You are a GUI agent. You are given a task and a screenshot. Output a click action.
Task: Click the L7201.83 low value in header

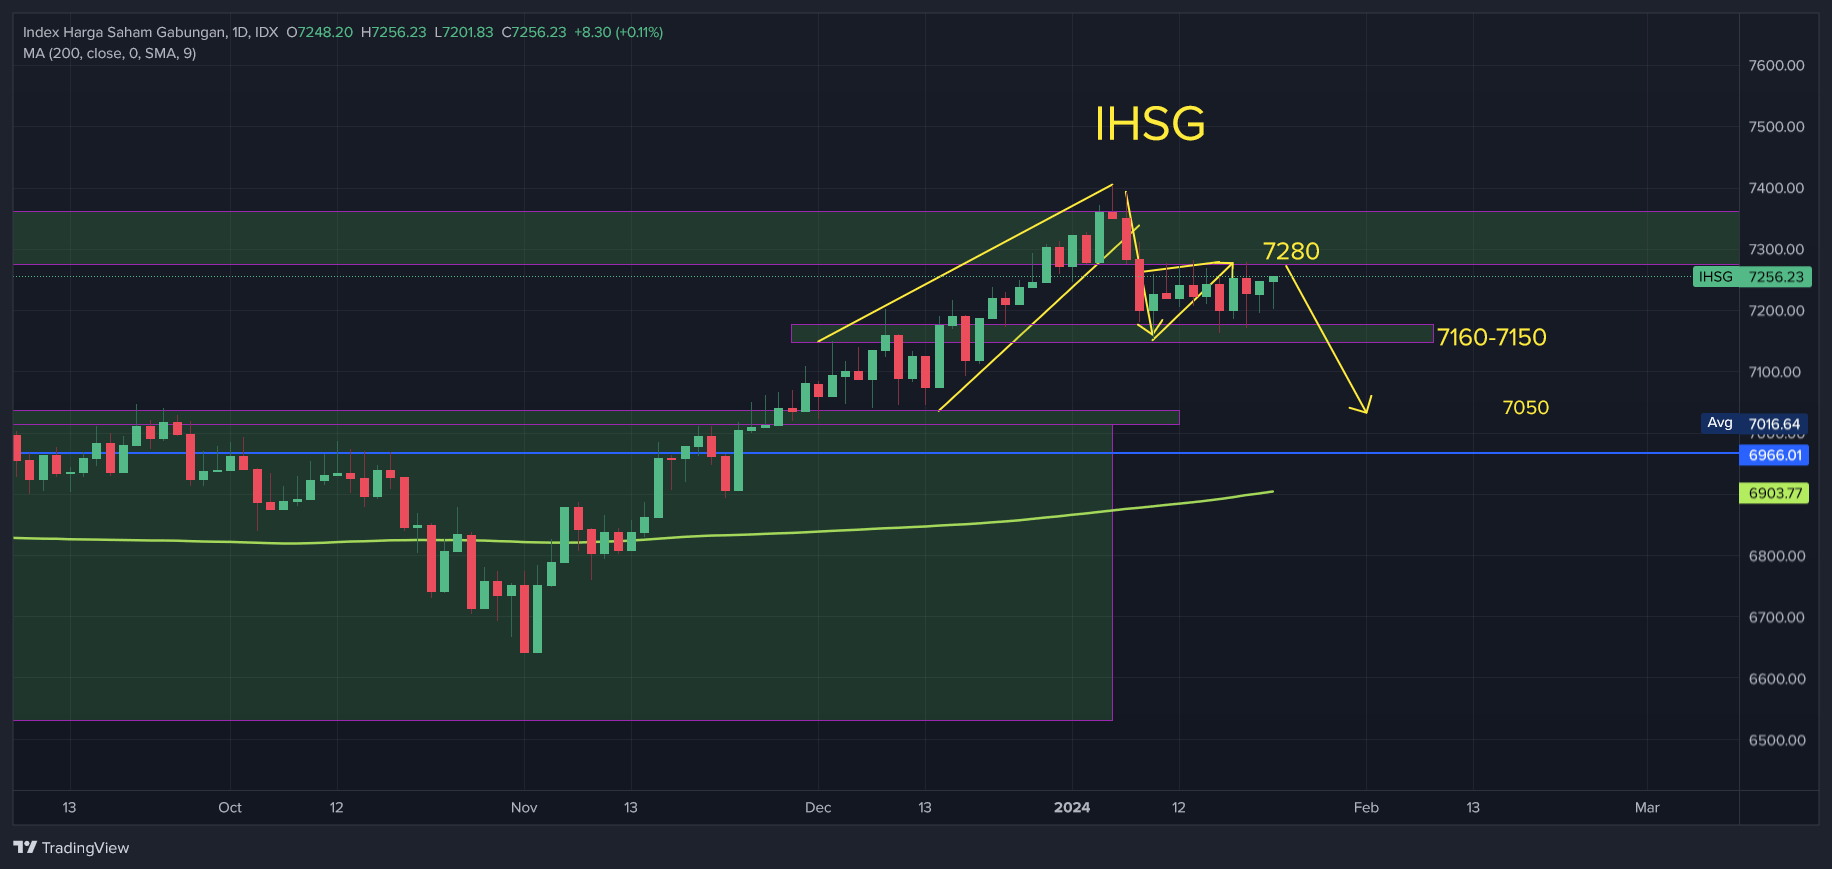(x=464, y=32)
